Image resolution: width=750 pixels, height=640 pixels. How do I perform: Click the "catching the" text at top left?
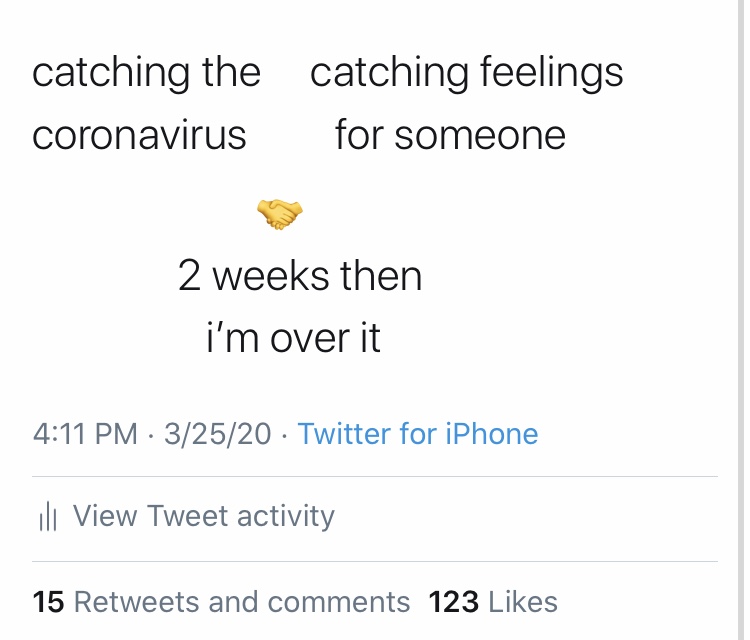(146, 73)
